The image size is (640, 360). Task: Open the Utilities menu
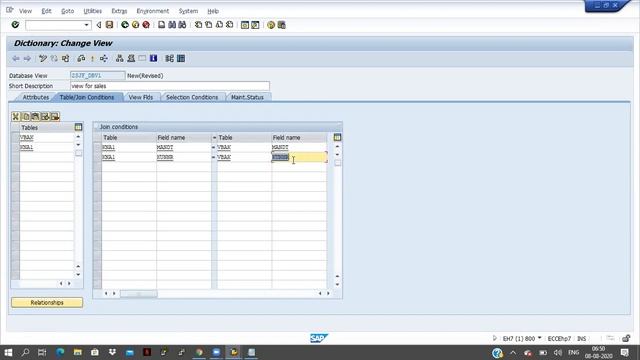93,11
